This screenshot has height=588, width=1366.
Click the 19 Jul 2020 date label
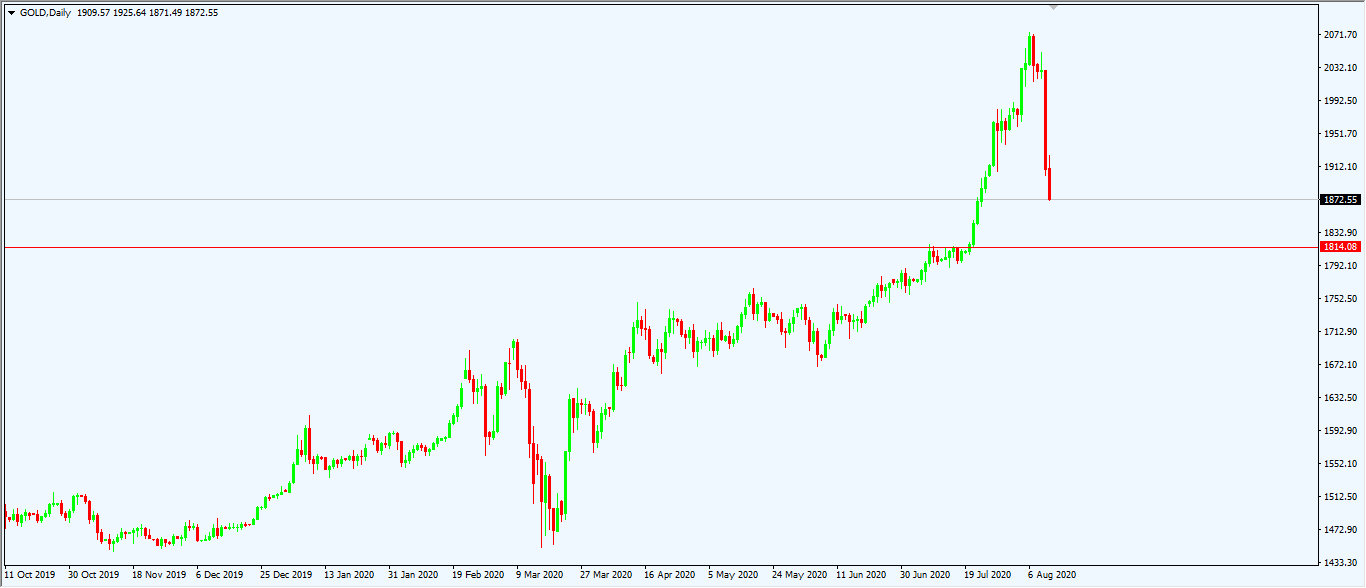tap(990, 575)
